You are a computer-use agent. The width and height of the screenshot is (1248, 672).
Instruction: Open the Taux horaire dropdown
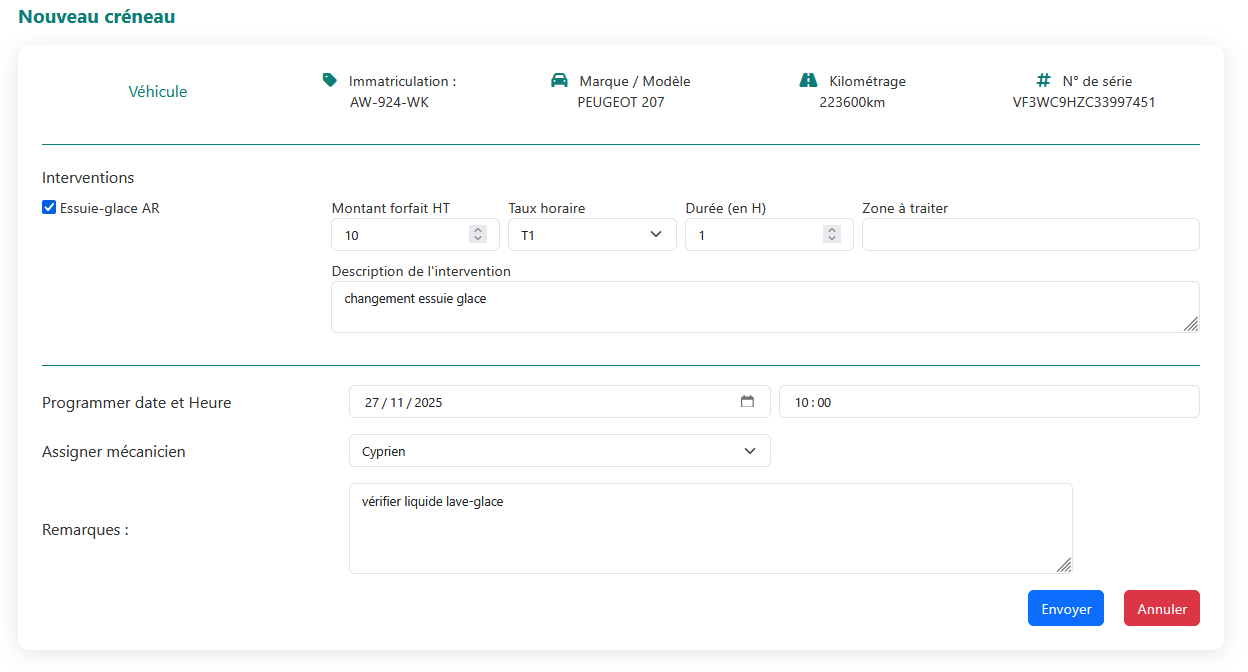[592, 235]
